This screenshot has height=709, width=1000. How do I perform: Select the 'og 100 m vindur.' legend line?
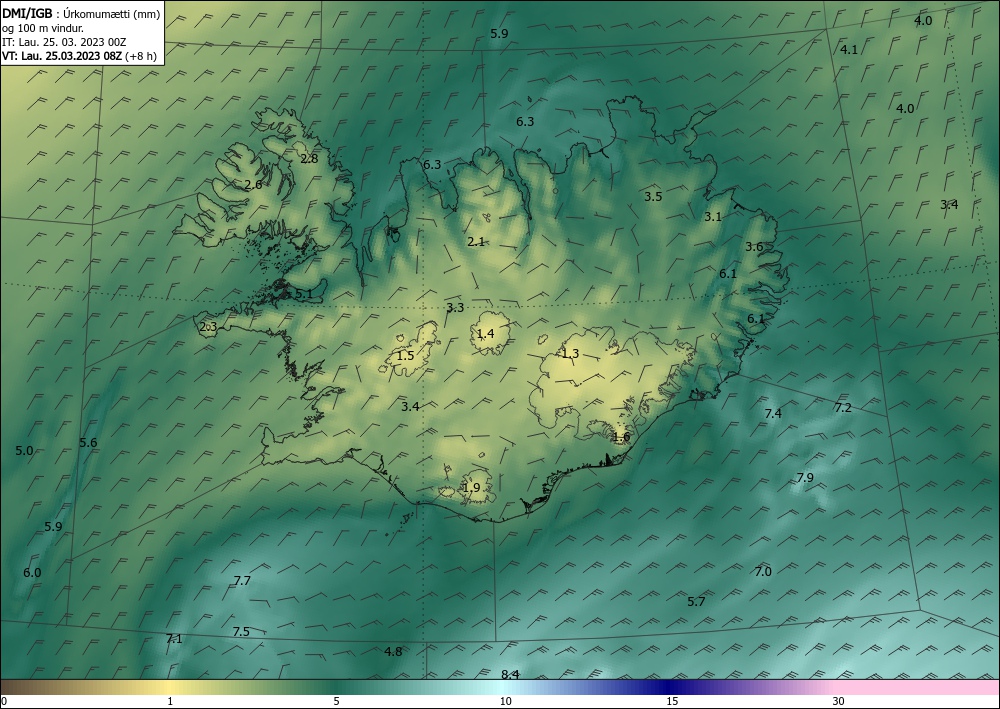coord(43,28)
